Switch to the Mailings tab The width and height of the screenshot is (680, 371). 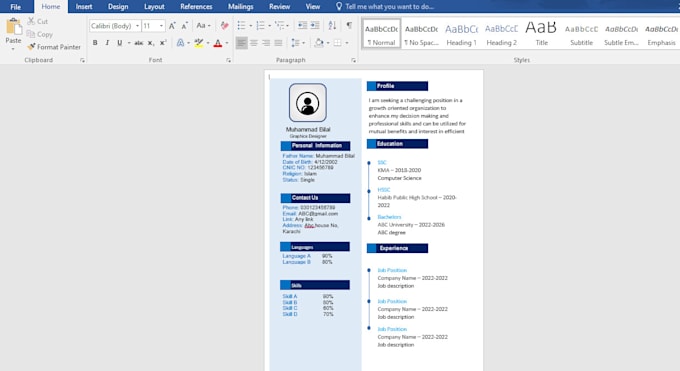click(240, 7)
